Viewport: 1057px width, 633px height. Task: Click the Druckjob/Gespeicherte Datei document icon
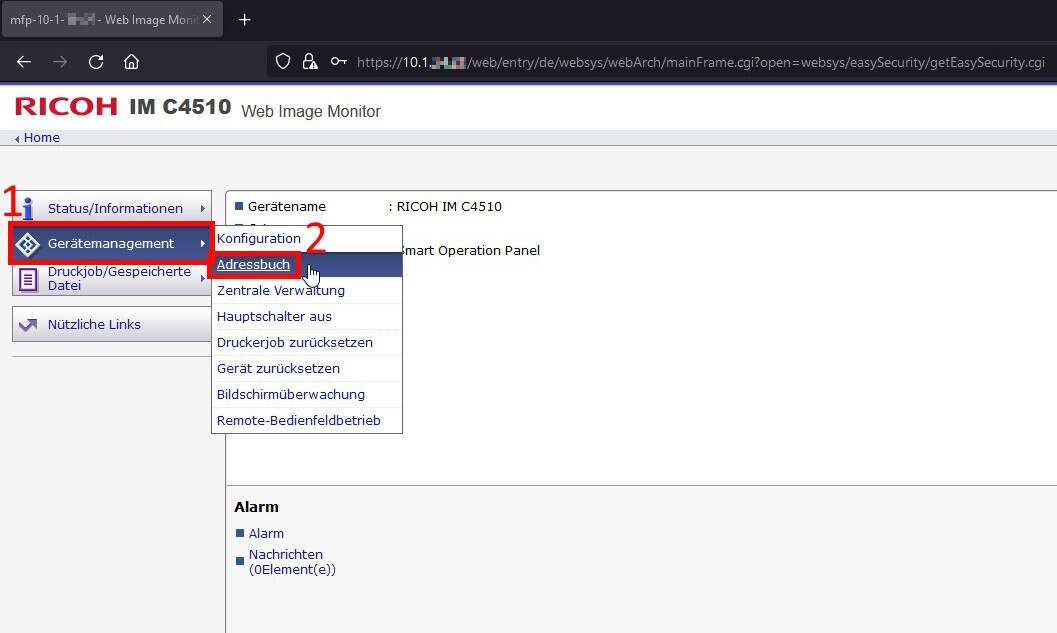pyautogui.click(x=28, y=279)
